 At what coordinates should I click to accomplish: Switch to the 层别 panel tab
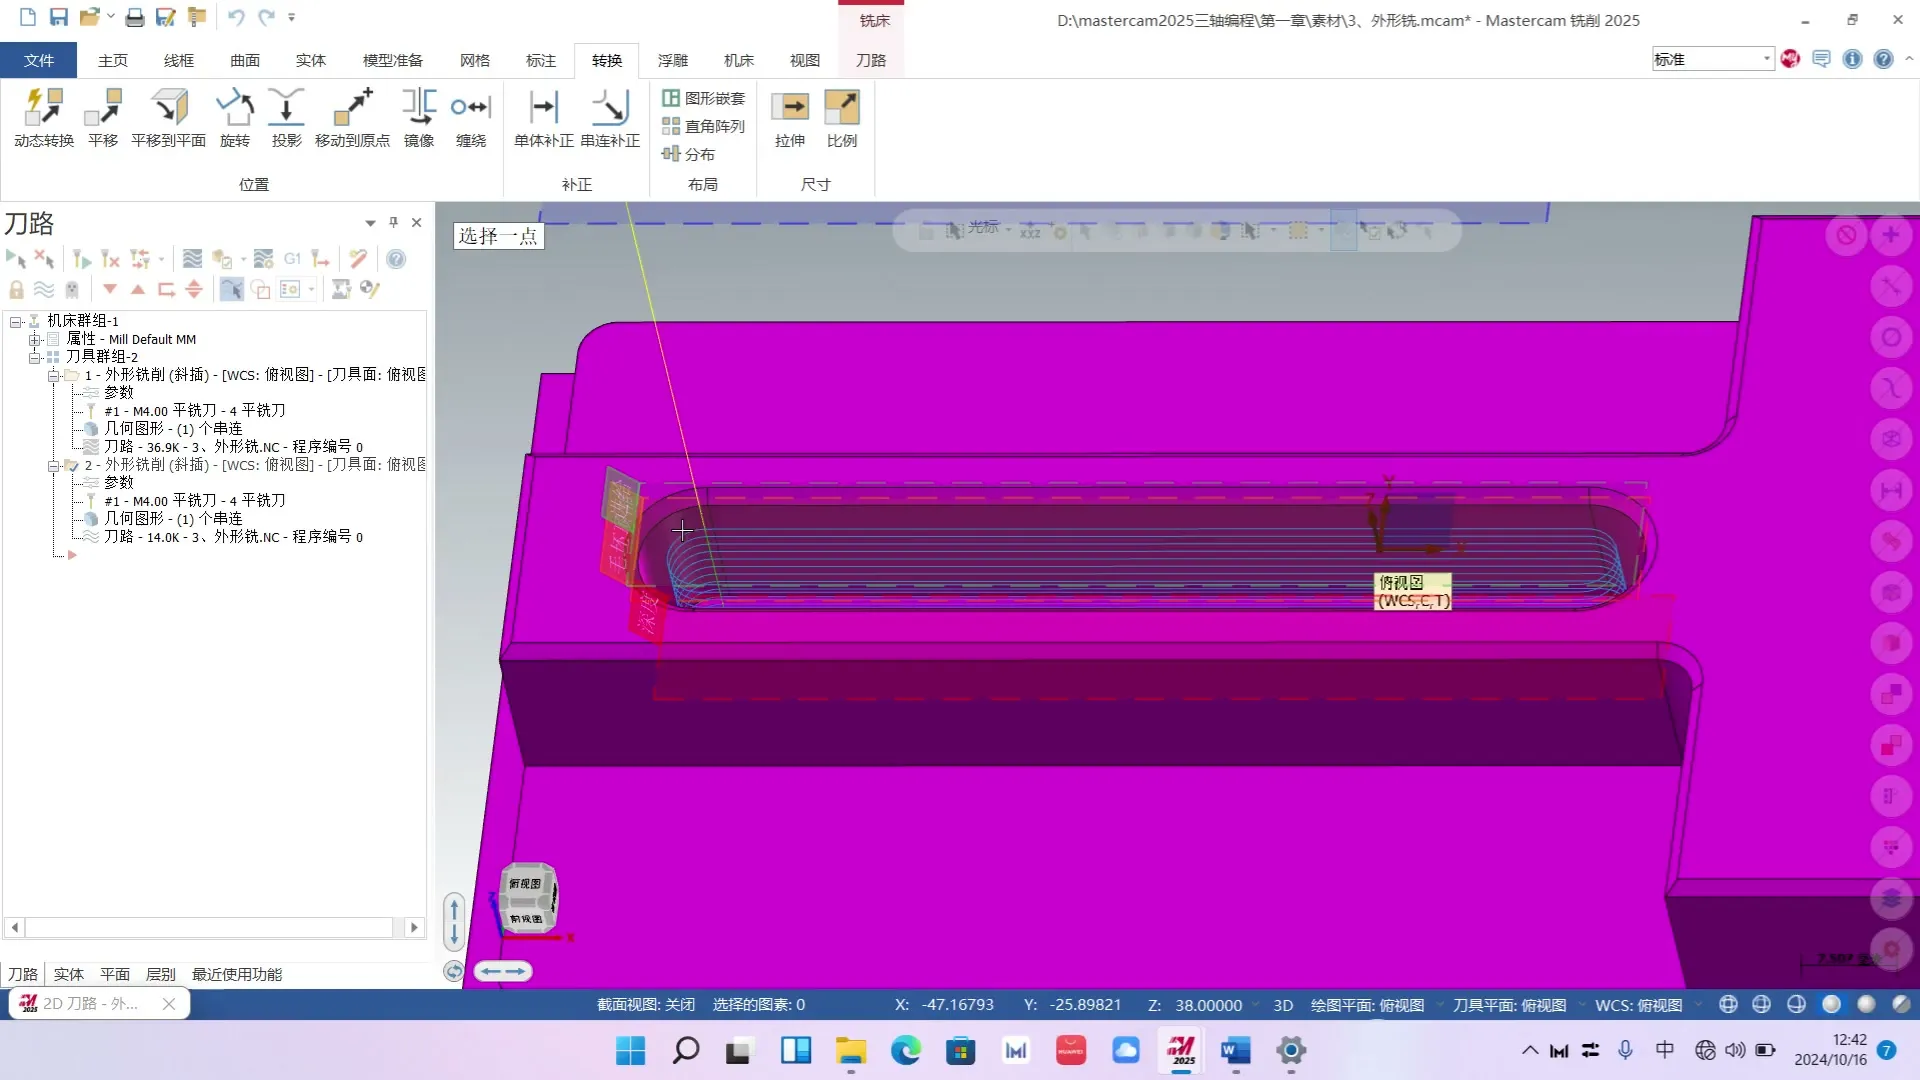(160, 974)
